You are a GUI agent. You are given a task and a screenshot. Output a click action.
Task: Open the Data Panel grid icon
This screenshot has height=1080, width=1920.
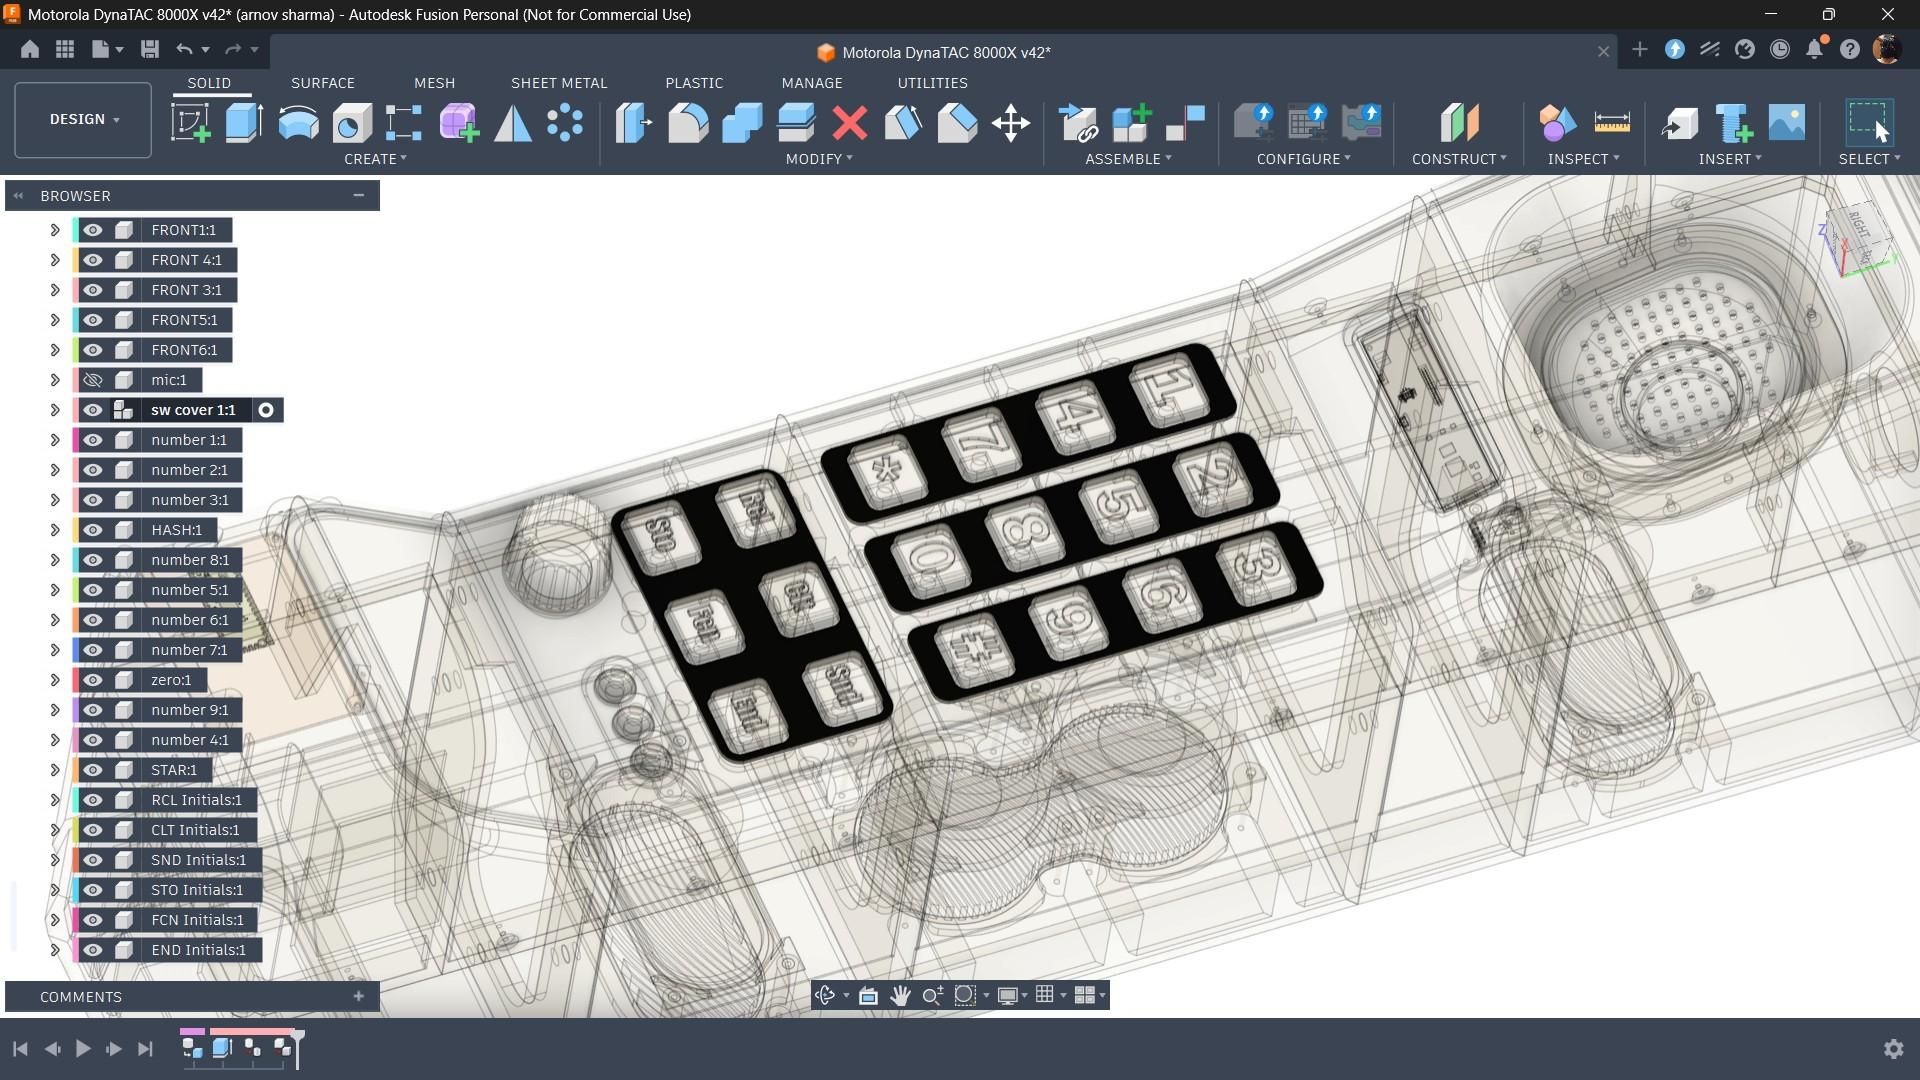(65, 49)
